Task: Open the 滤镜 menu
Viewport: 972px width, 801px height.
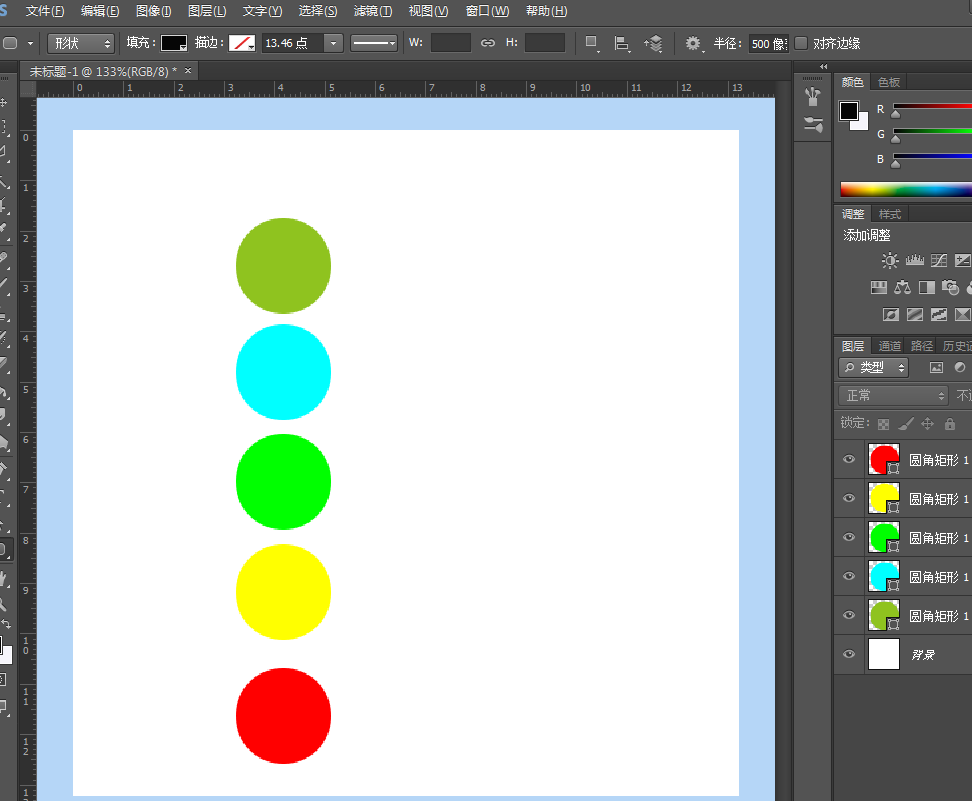Action: point(372,11)
